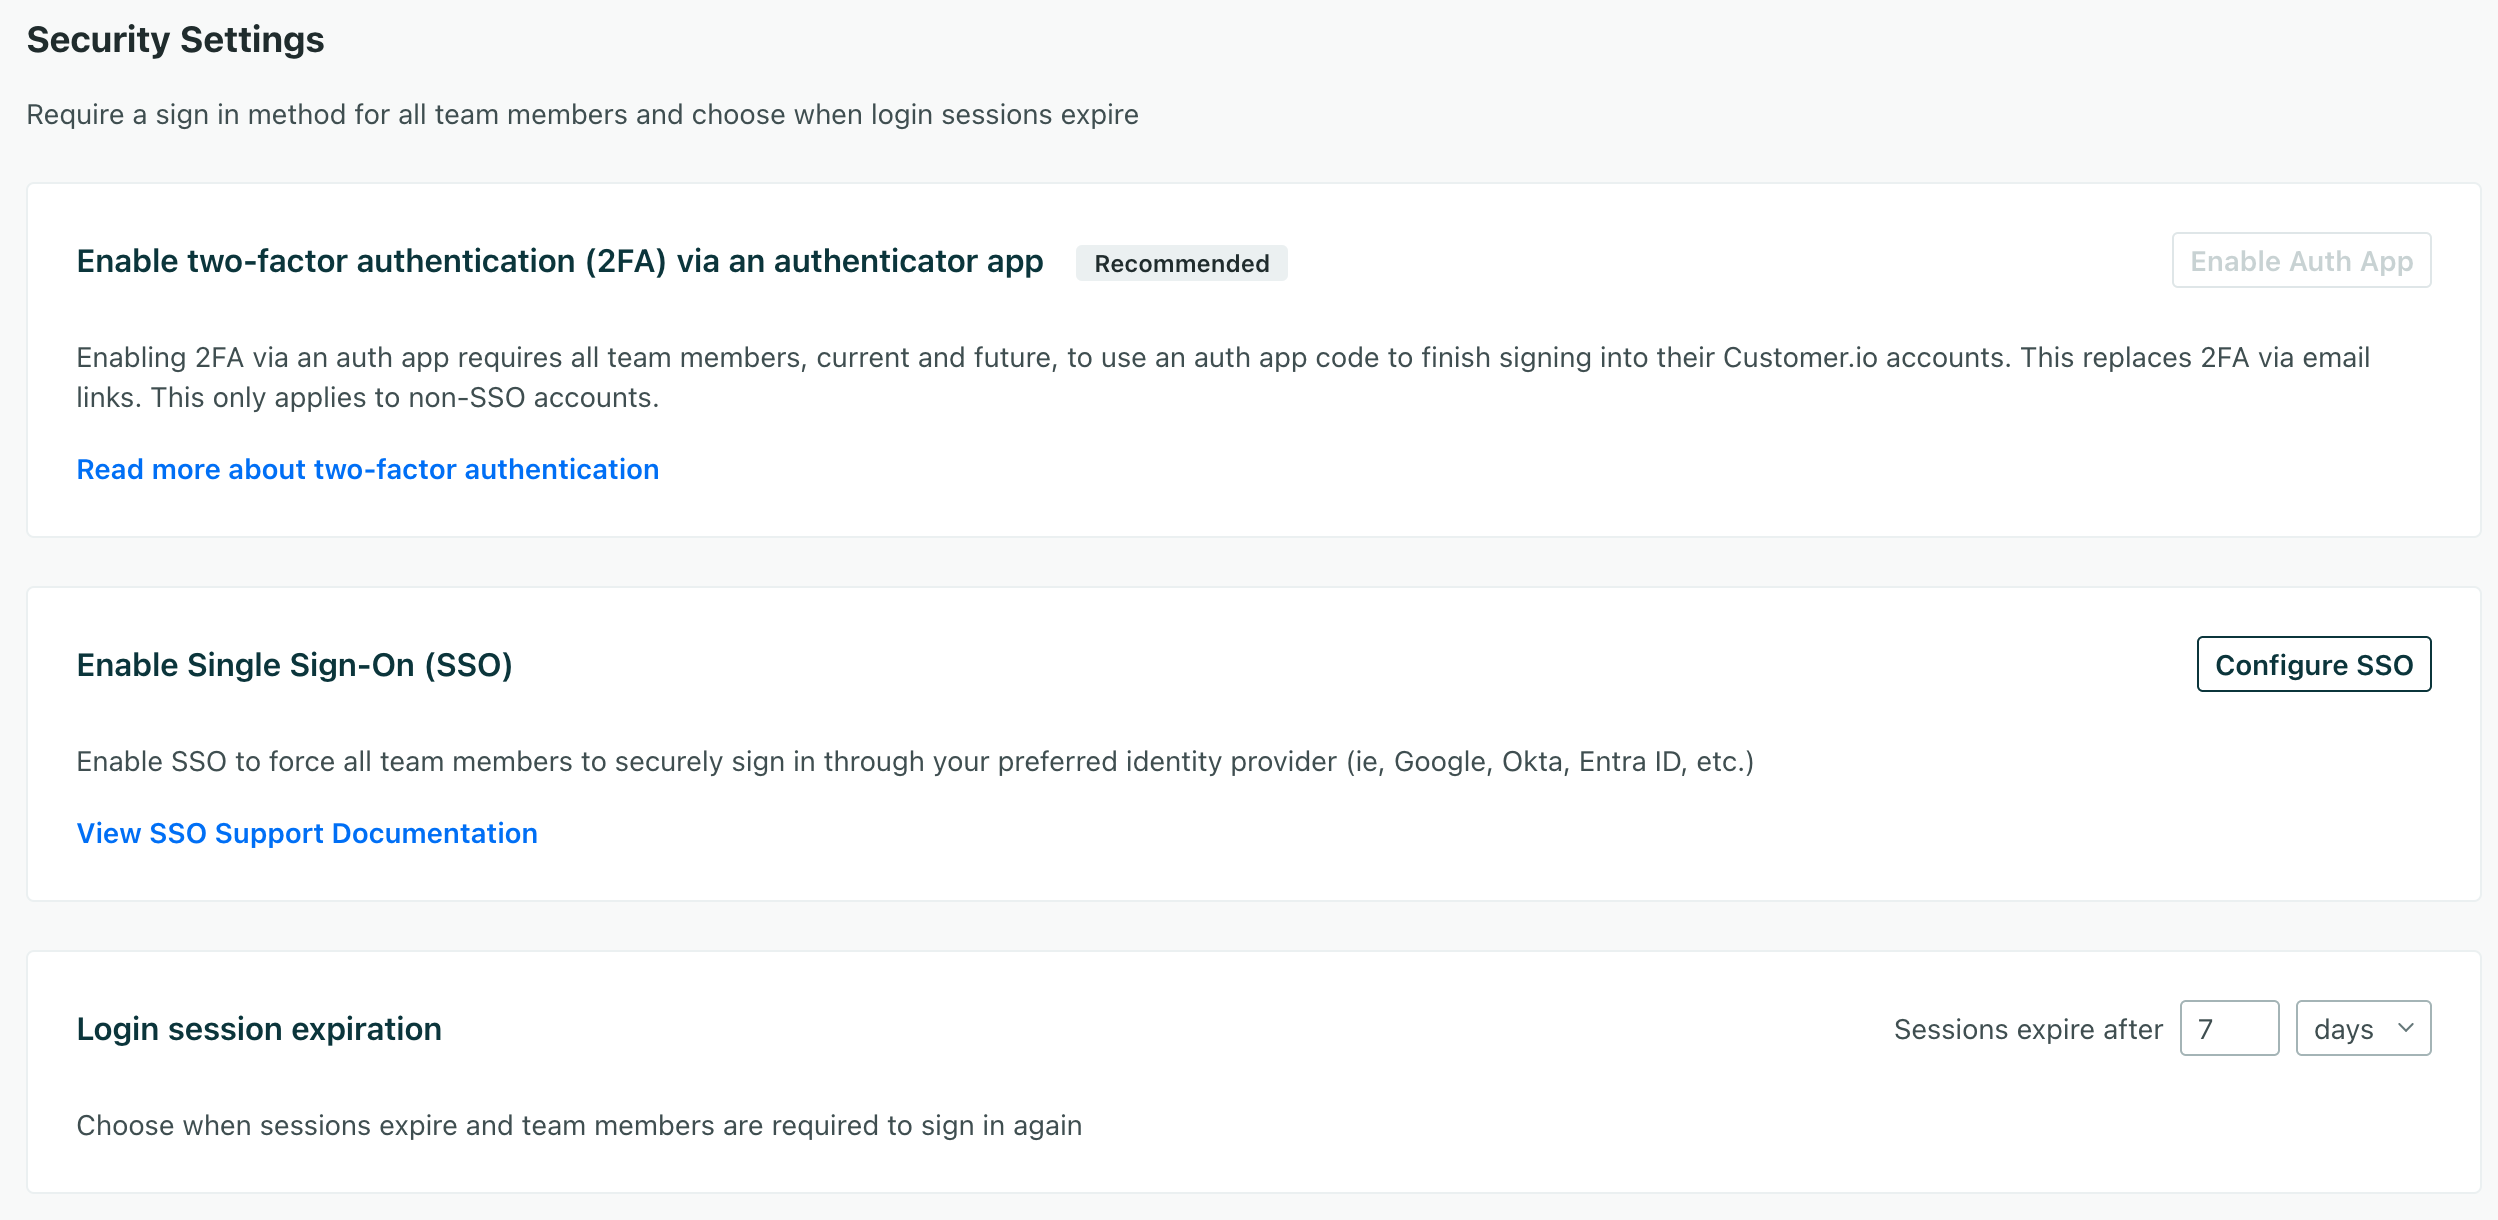Click the Require a sign in method subtitle
This screenshot has height=1220, width=2498.
[x=582, y=115]
